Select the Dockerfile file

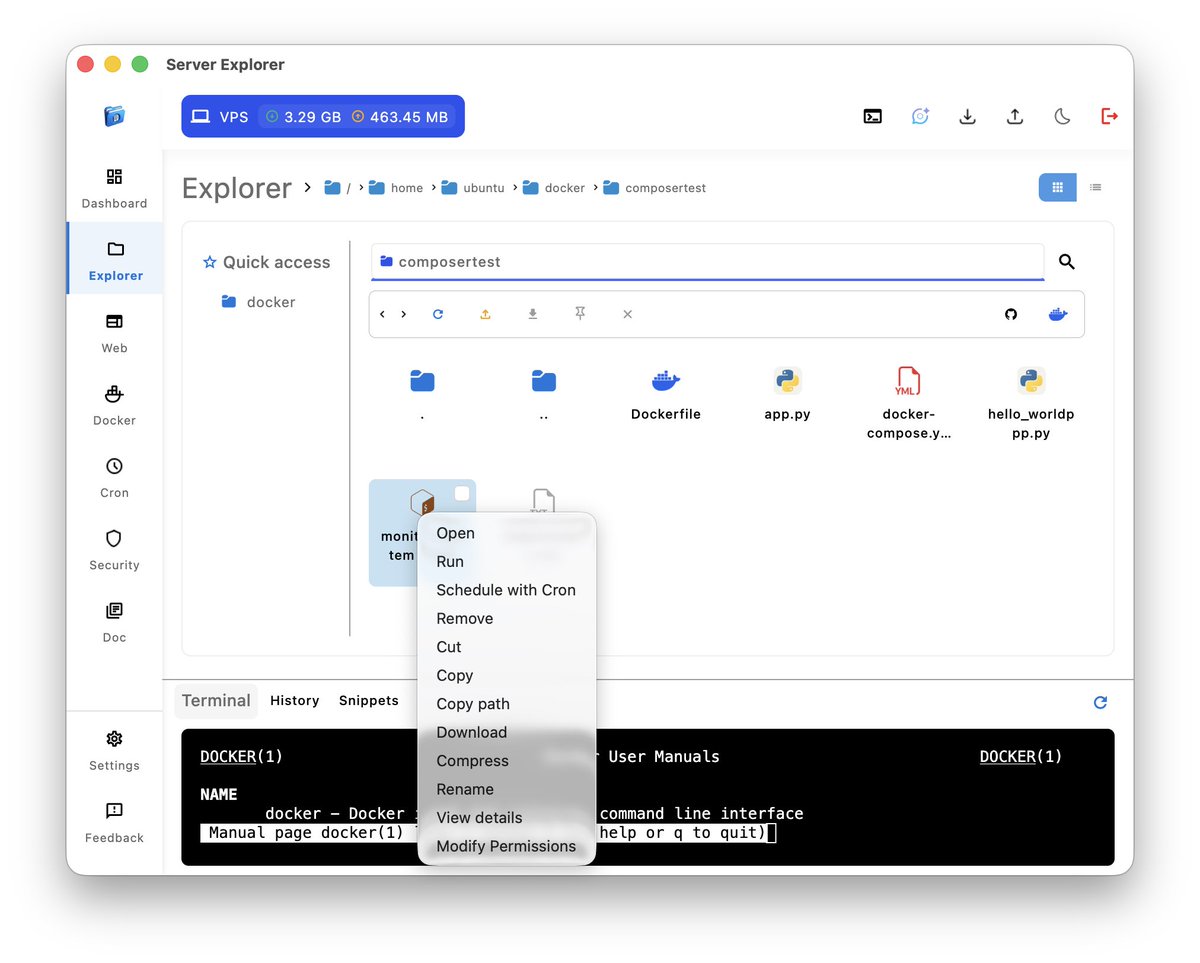click(x=665, y=393)
